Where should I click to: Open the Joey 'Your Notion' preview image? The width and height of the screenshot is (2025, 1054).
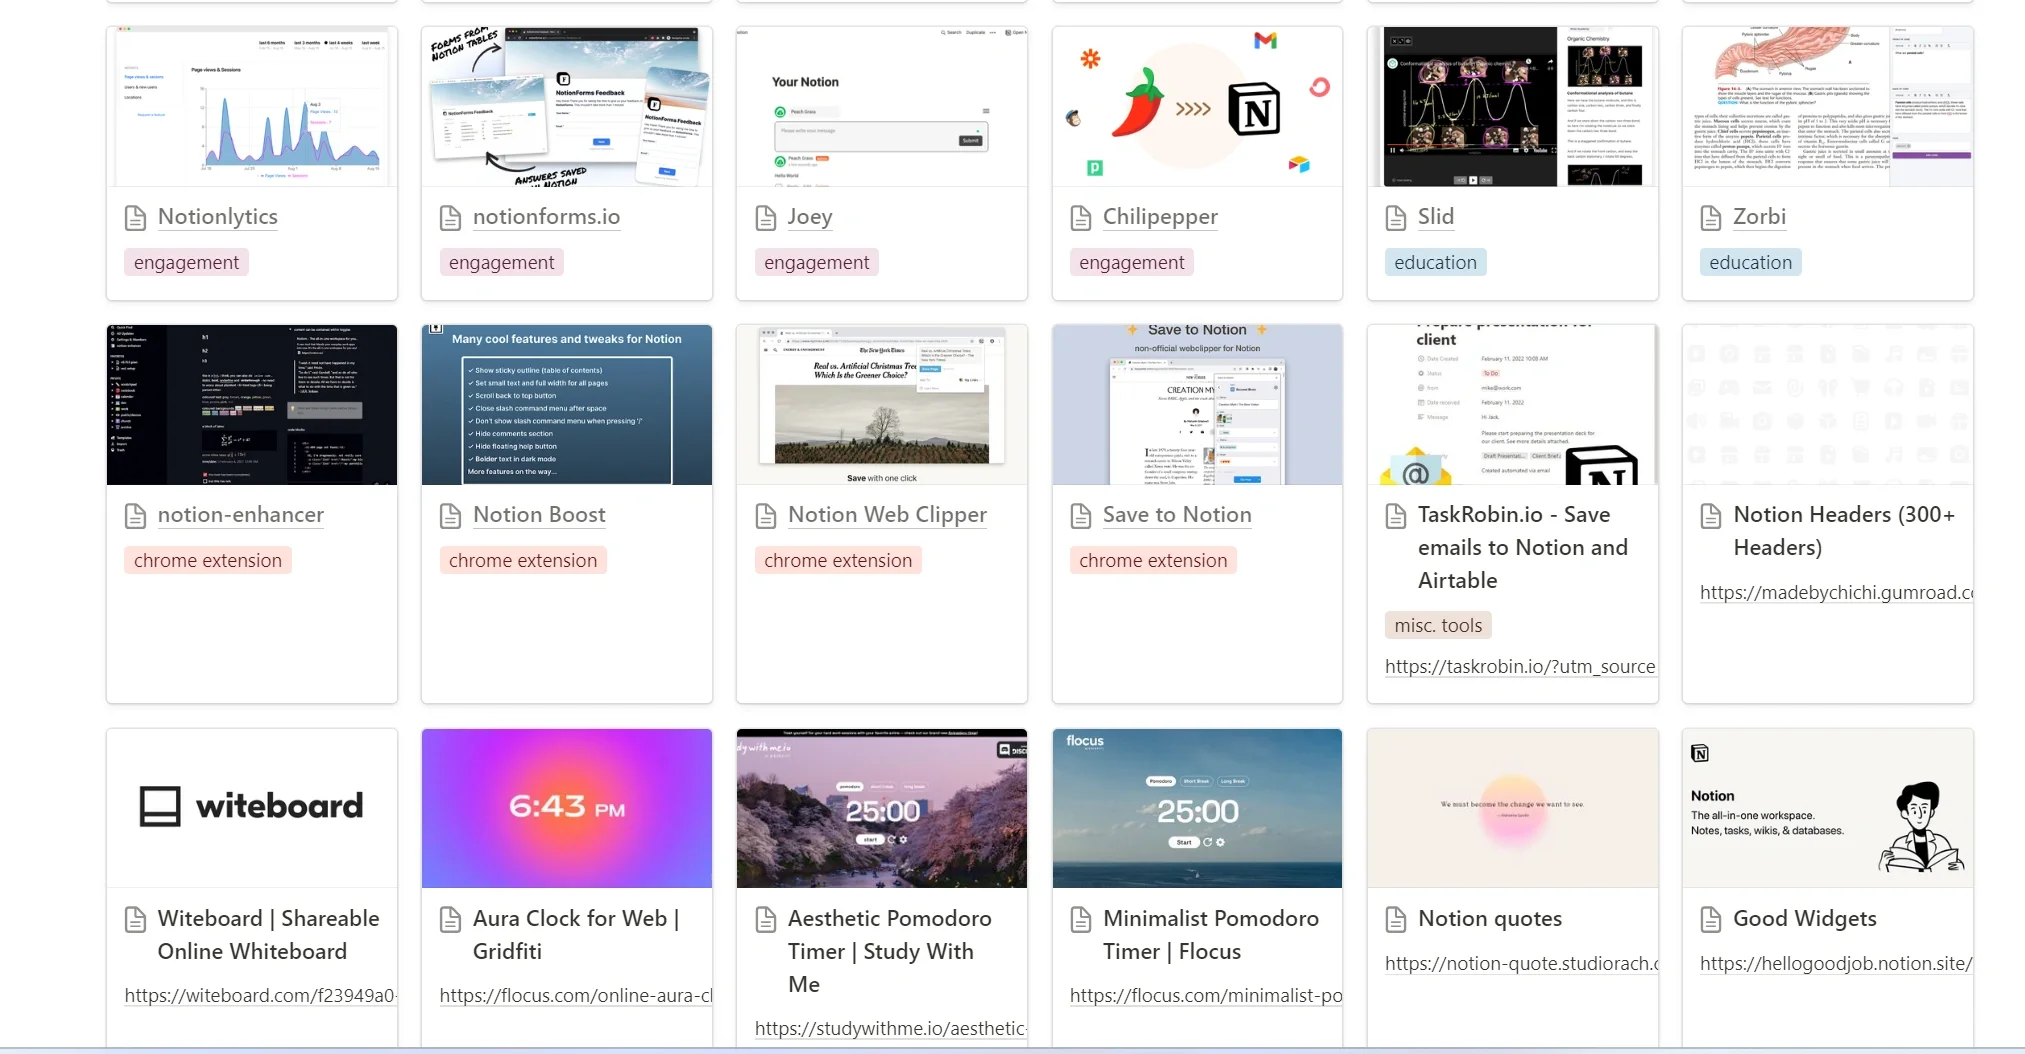pyautogui.click(x=882, y=107)
